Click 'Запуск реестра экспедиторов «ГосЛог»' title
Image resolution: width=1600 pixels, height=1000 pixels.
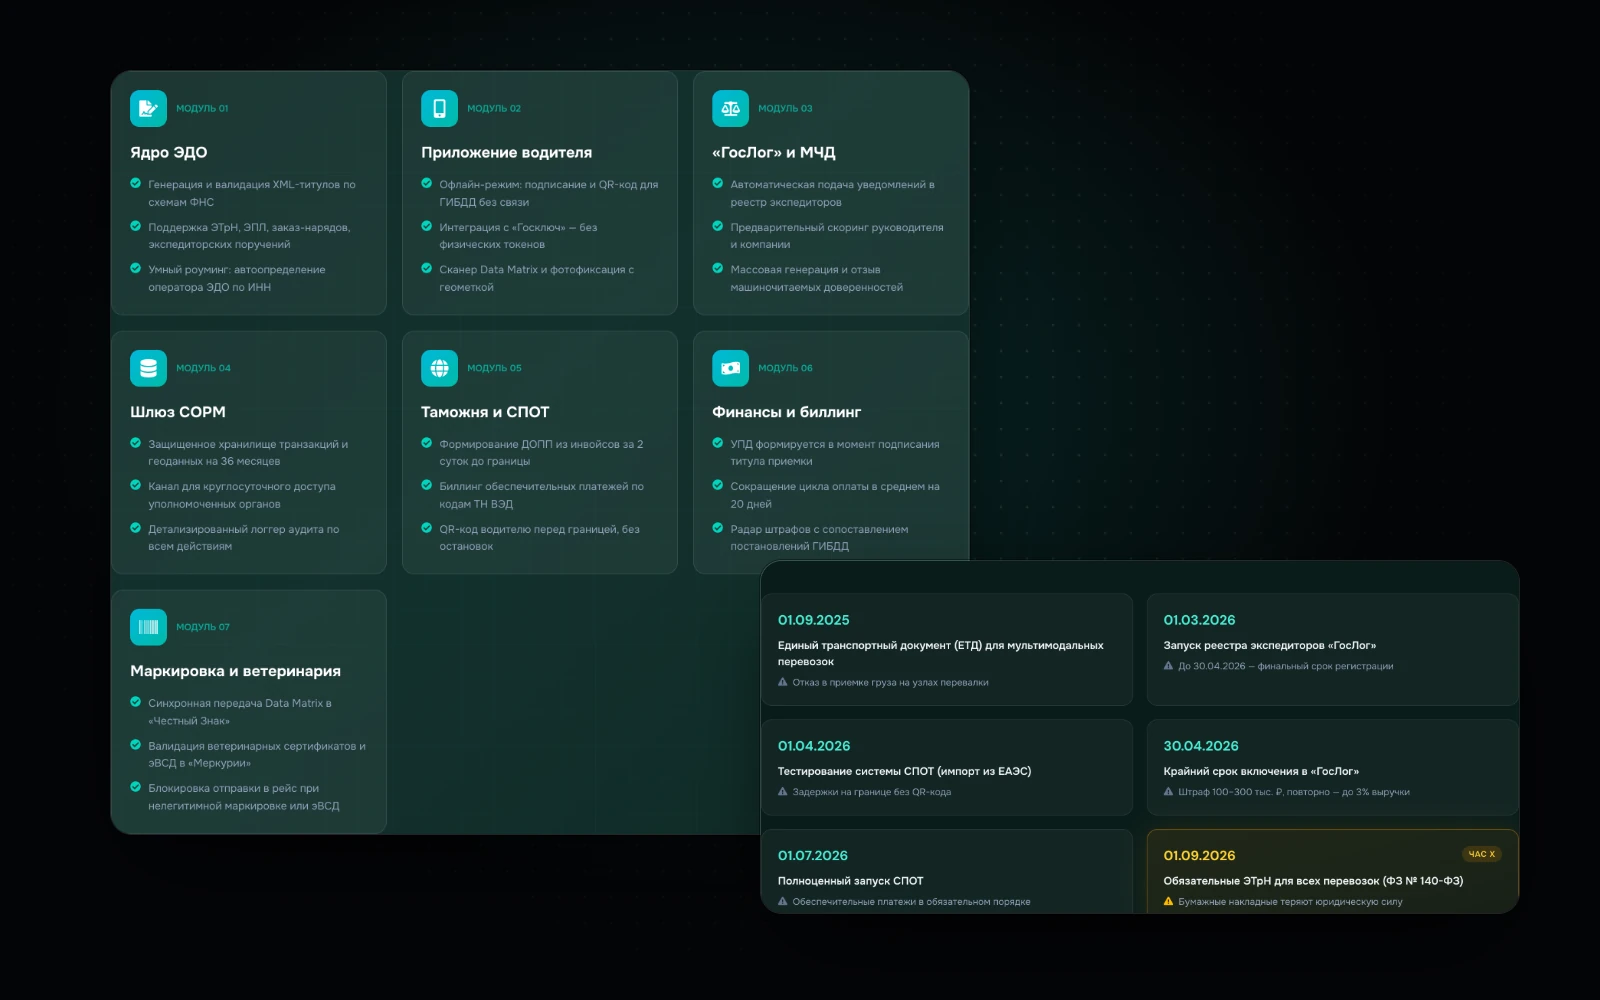click(x=1269, y=645)
